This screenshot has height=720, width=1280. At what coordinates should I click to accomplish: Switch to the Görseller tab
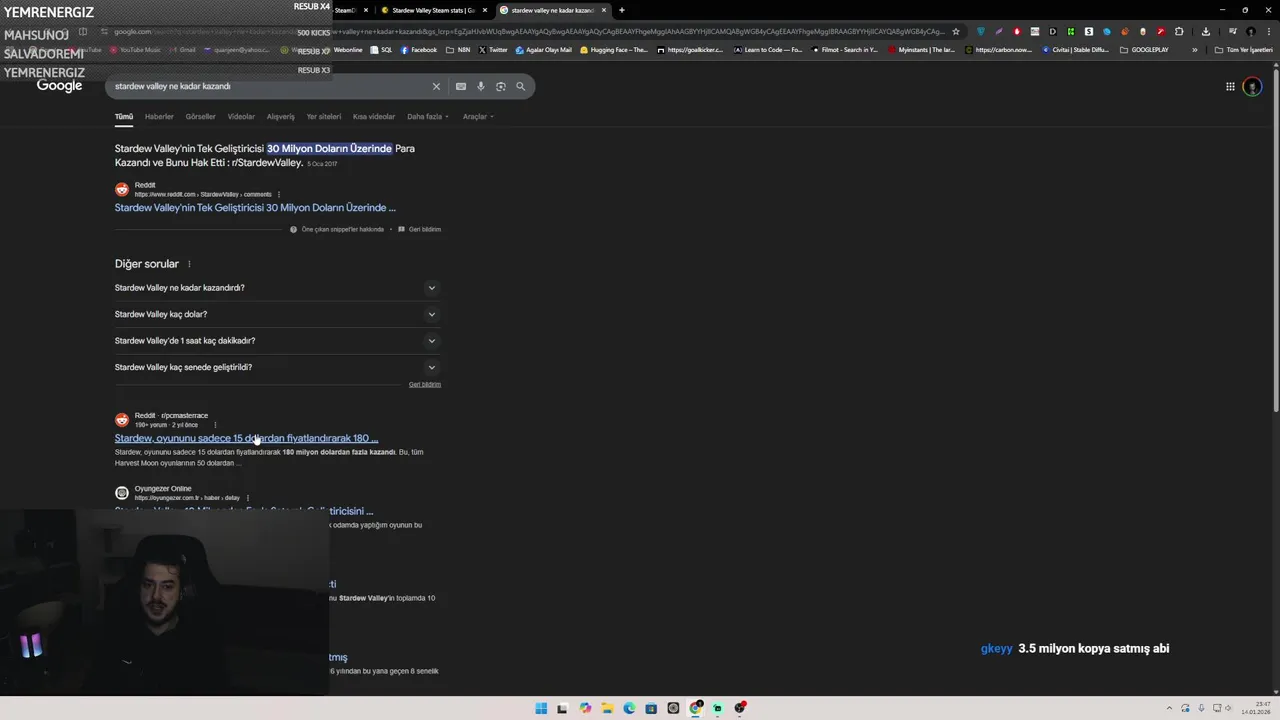200,117
